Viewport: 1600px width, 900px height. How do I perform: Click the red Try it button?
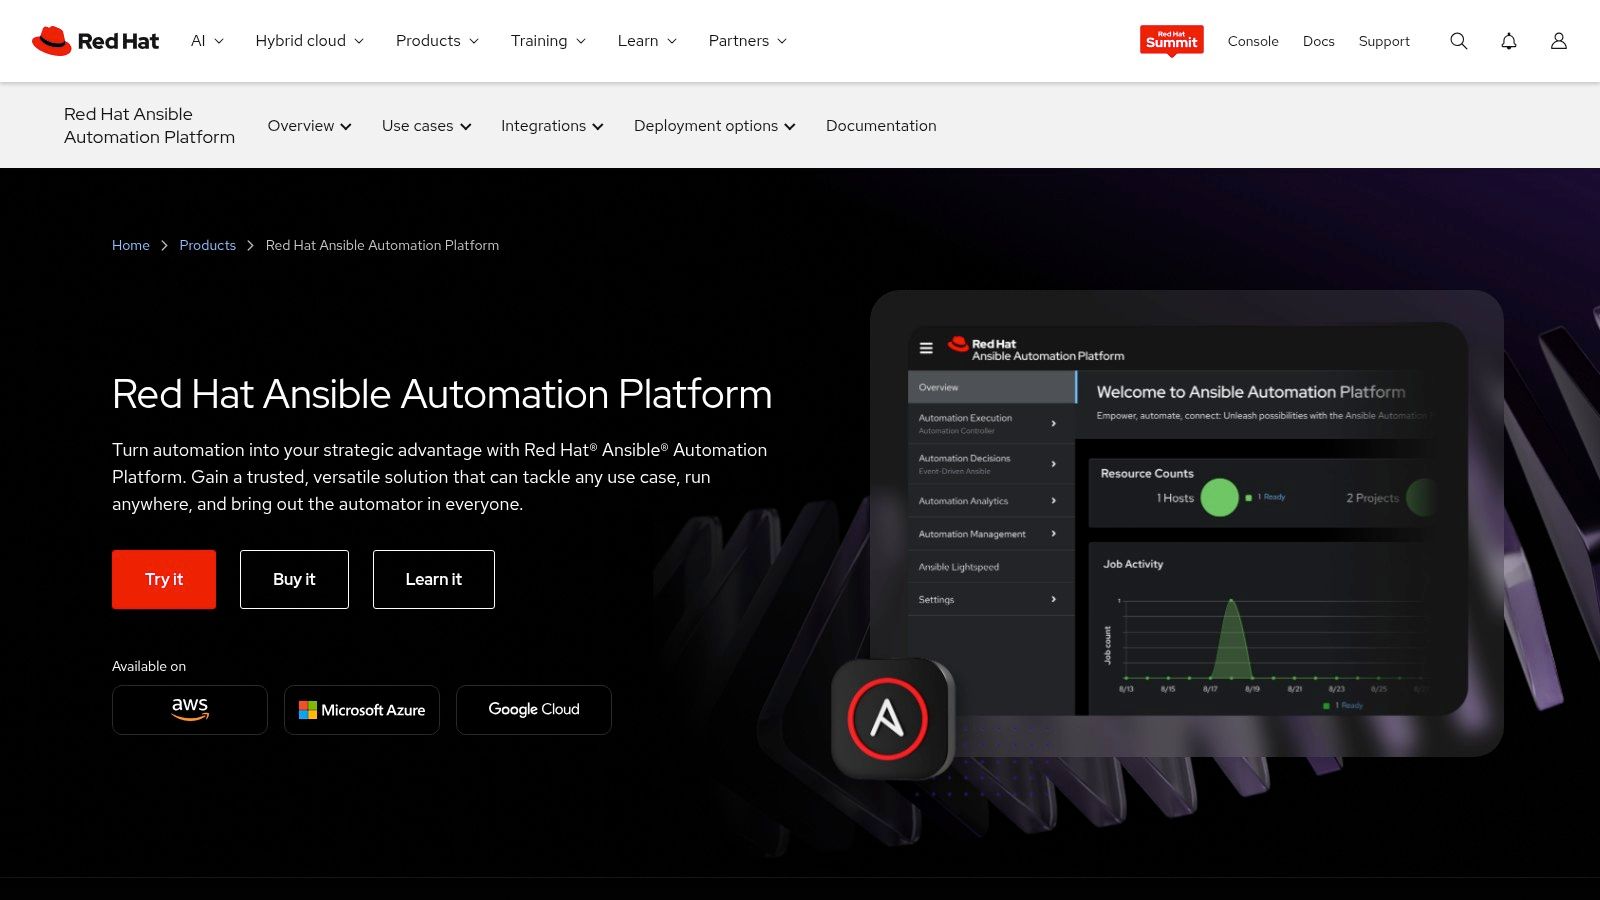(x=164, y=579)
